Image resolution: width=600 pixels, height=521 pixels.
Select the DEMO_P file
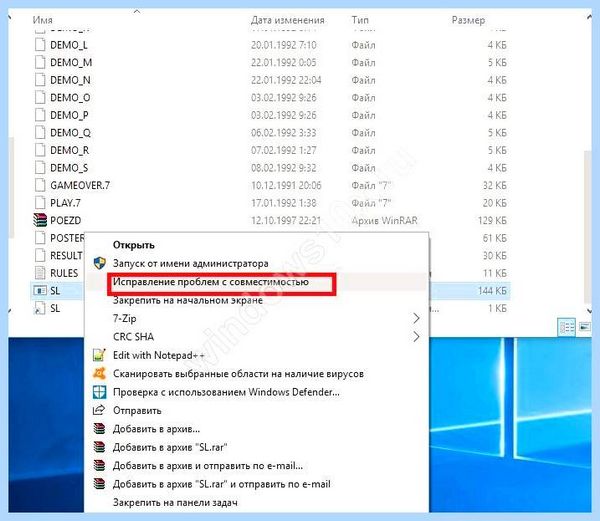69,115
